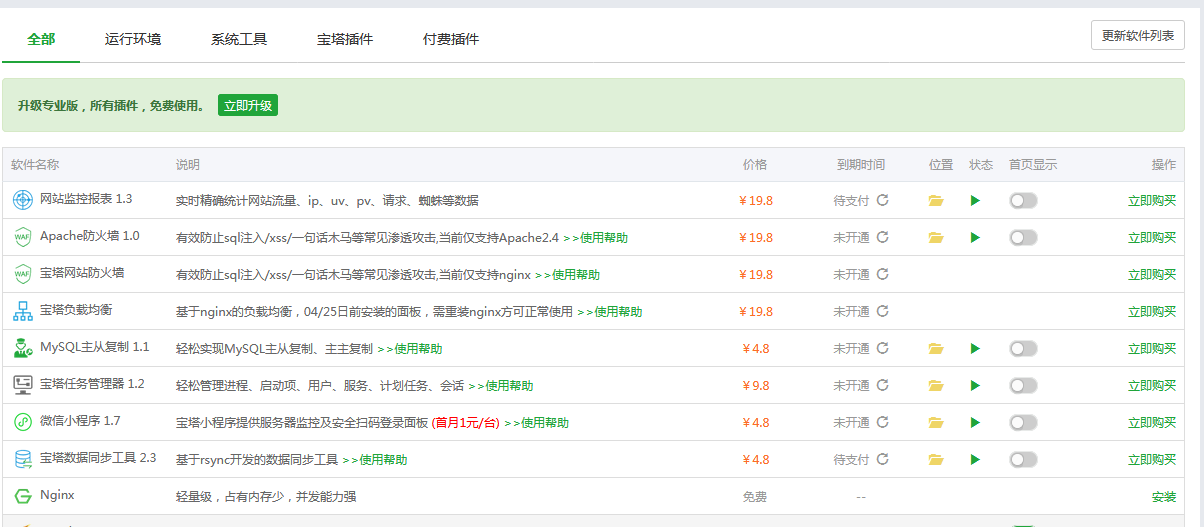Image resolution: width=1204 pixels, height=527 pixels.
Task: Click the 网站监控报表 software icon
Action: click(x=22, y=200)
